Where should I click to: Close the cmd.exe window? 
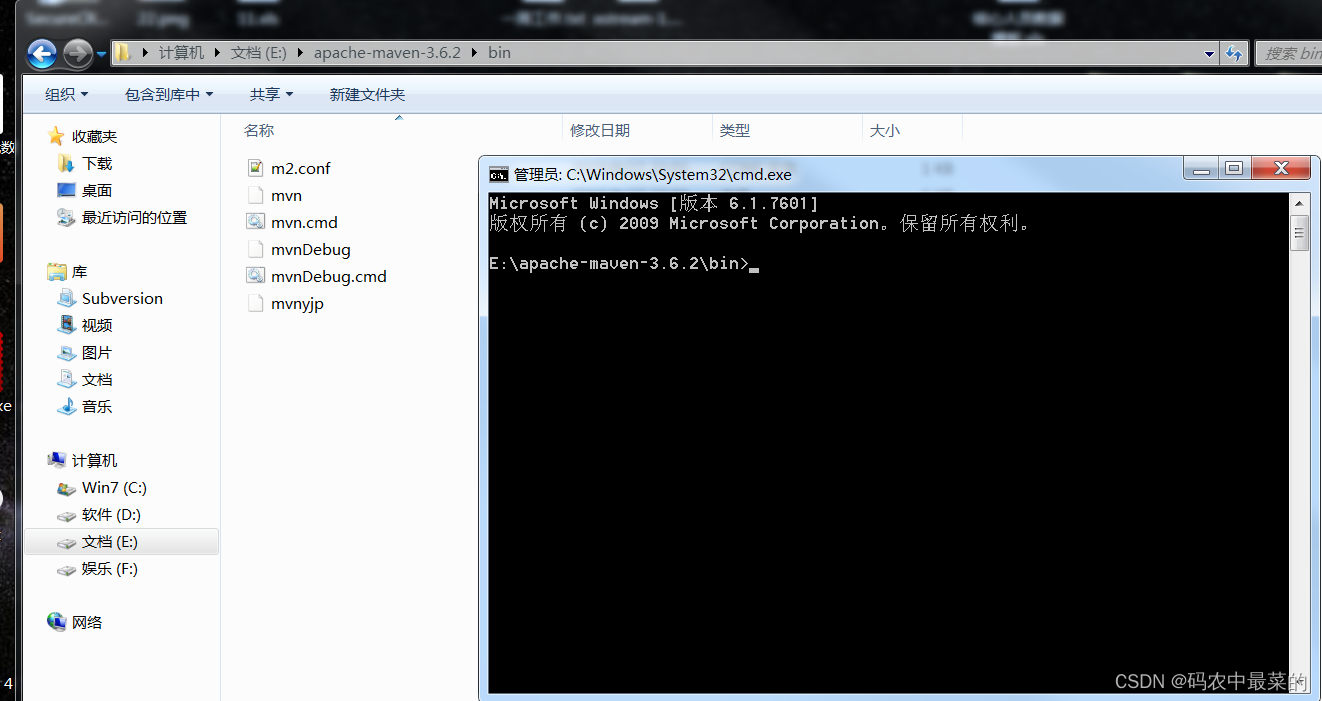pos(1280,169)
